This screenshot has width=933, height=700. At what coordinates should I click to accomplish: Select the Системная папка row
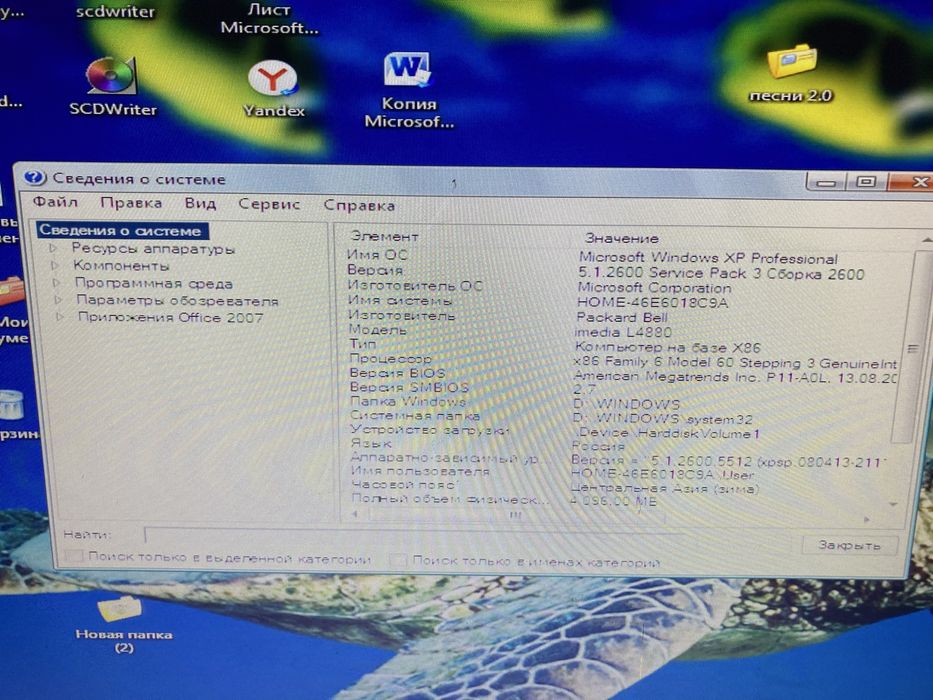(623, 417)
